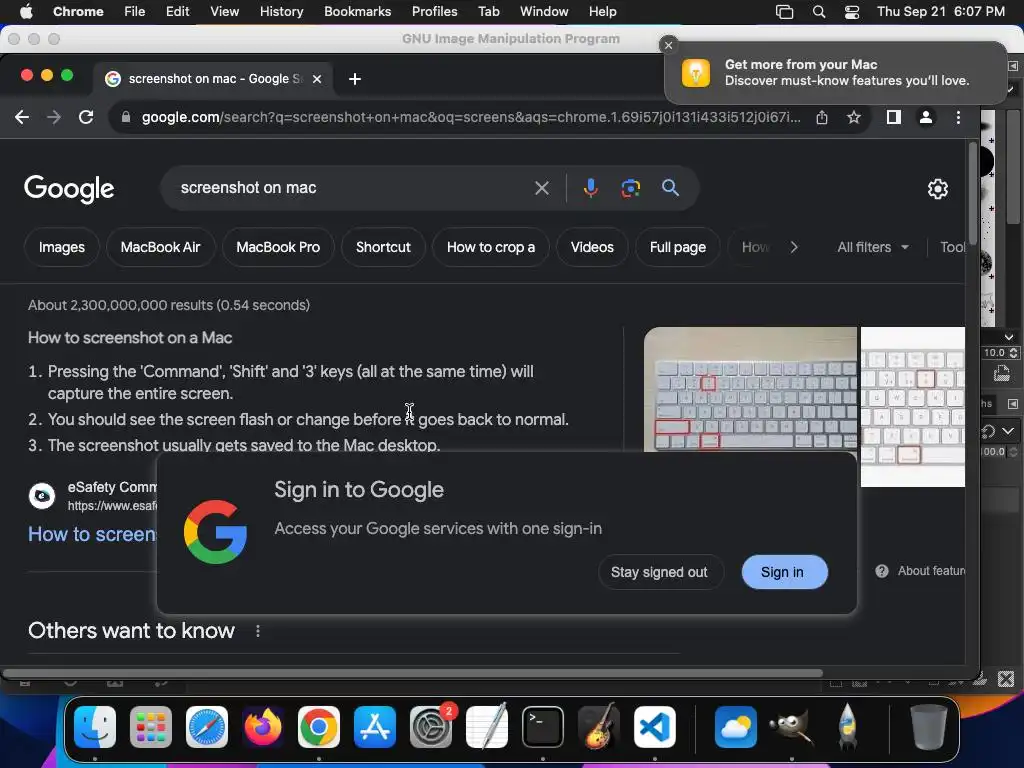Open the Apple menu
The width and height of the screenshot is (1024, 768).
26,12
